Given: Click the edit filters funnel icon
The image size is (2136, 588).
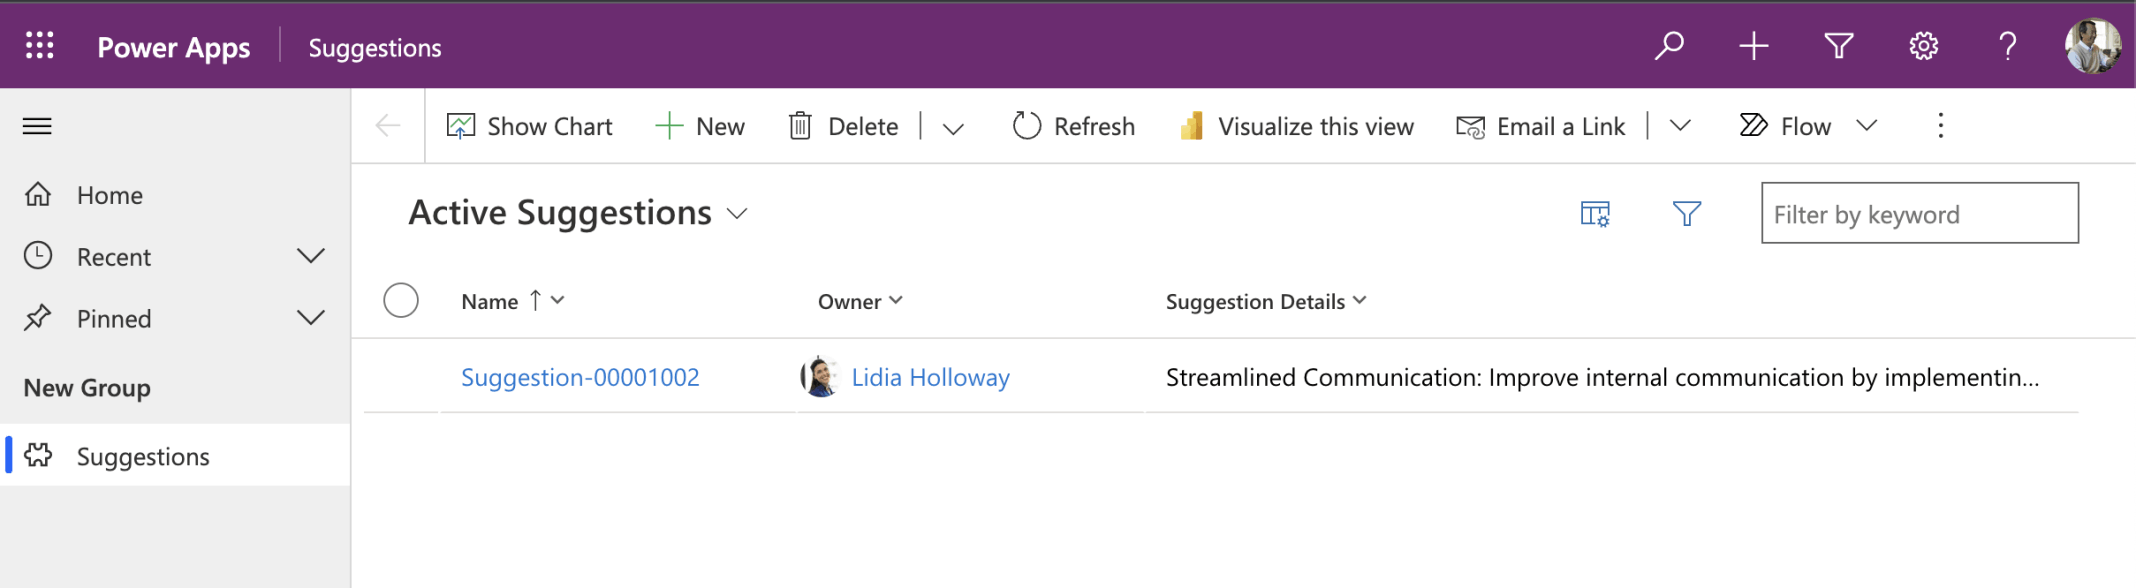Looking at the screenshot, I should click(x=1686, y=214).
